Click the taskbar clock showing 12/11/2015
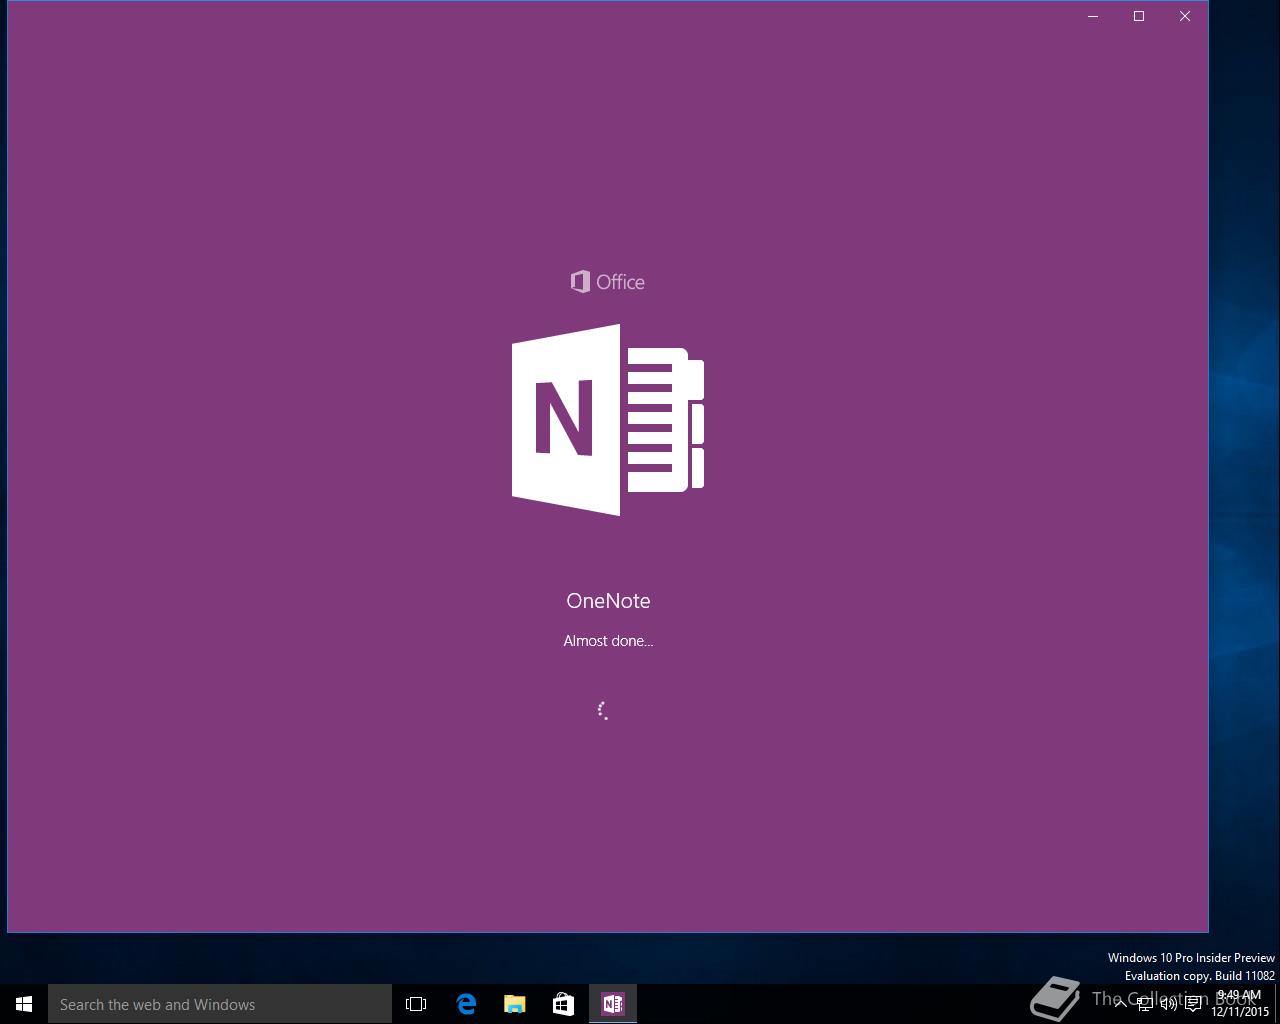The height and width of the screenshot is (1024, 1280). 1239,1004
